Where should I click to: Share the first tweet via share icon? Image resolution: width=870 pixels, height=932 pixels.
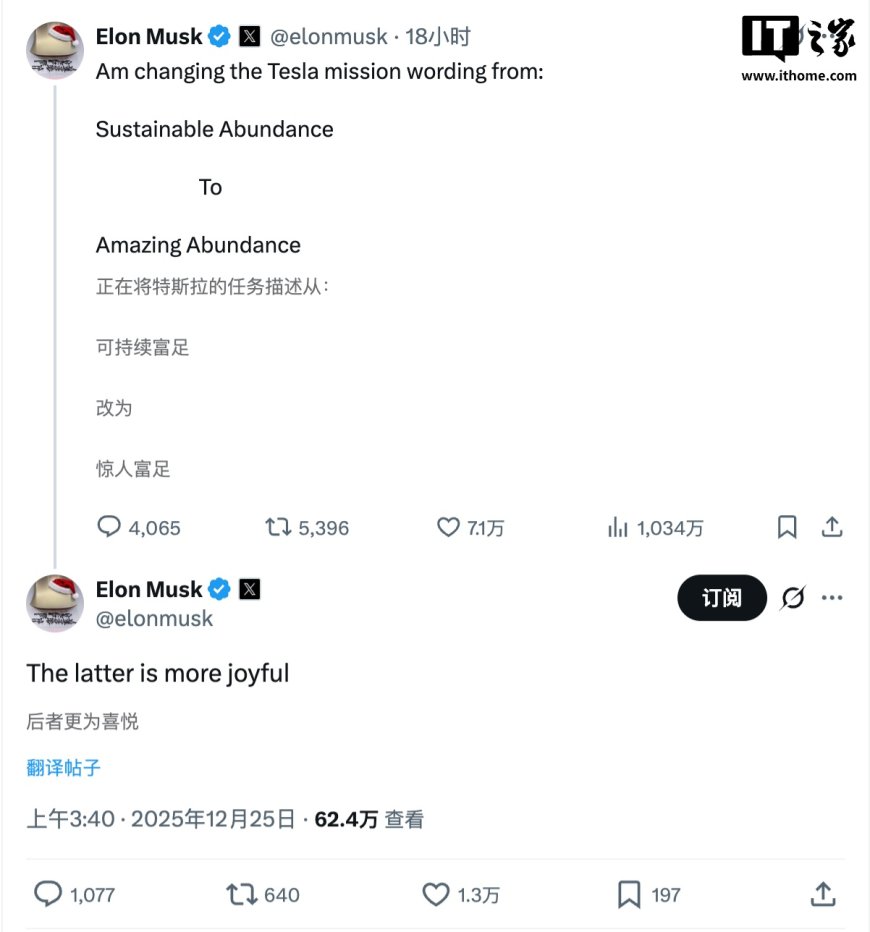[x=833, y=527]
